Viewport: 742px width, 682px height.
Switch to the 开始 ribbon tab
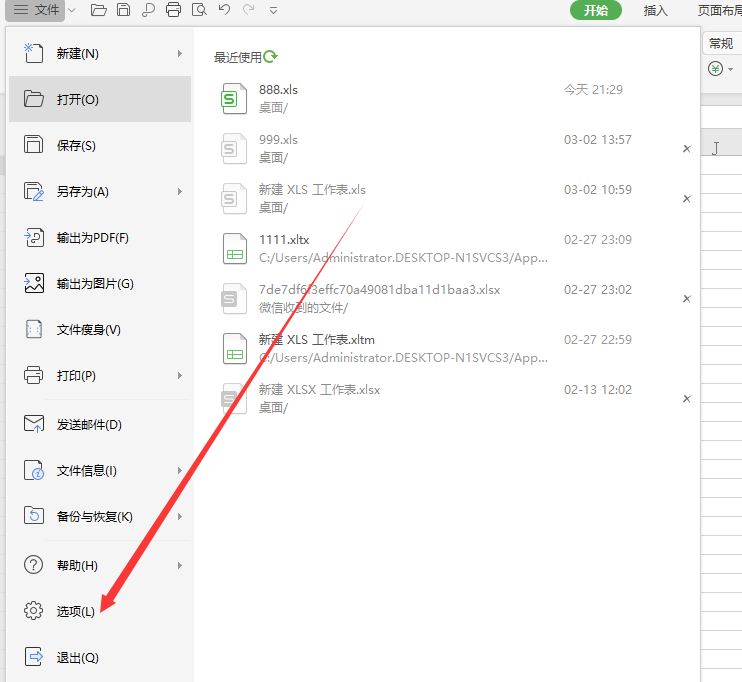595,10
